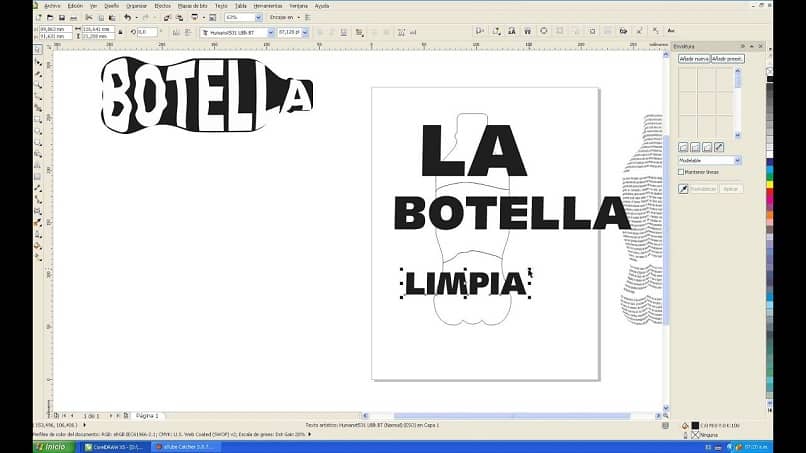Click the New document icon

coord(39,17)
